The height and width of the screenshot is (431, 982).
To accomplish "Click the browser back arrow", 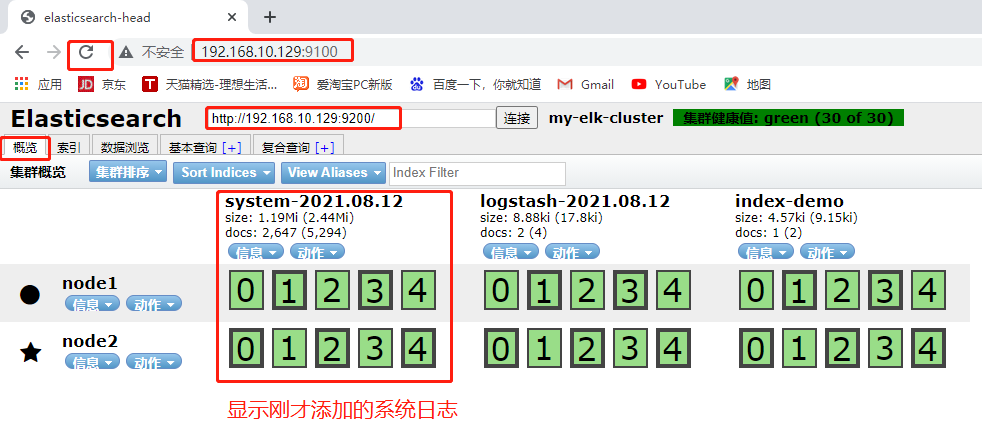I will (x=22, y=52).
